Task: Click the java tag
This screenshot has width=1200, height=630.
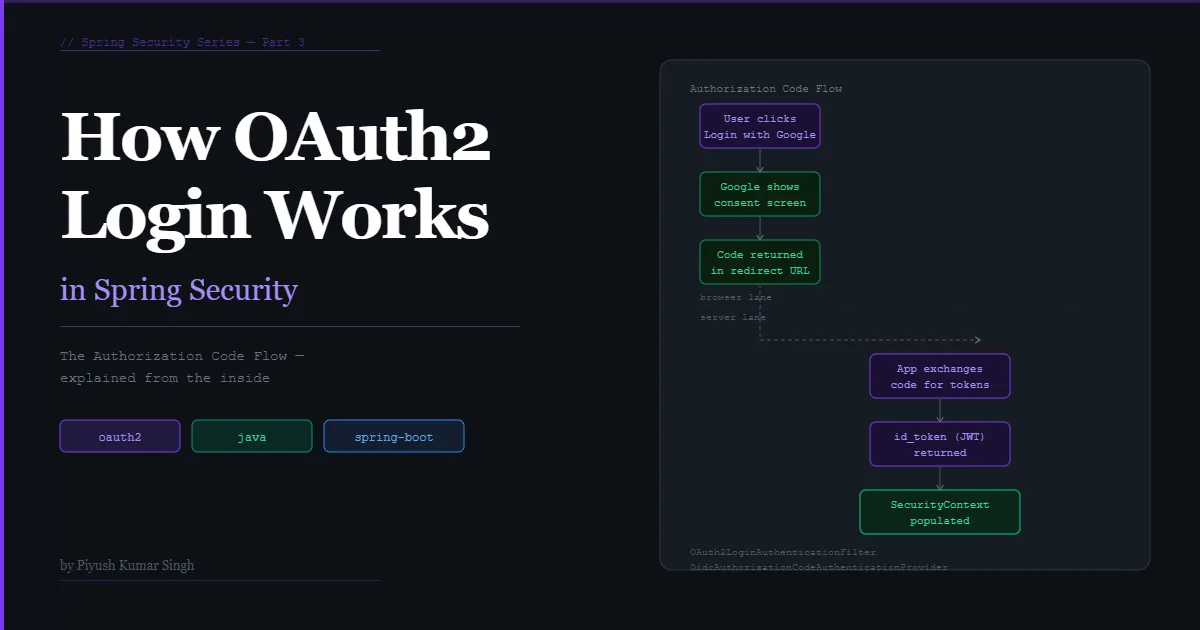Action: pyautogui.click(x=252, y=436)
